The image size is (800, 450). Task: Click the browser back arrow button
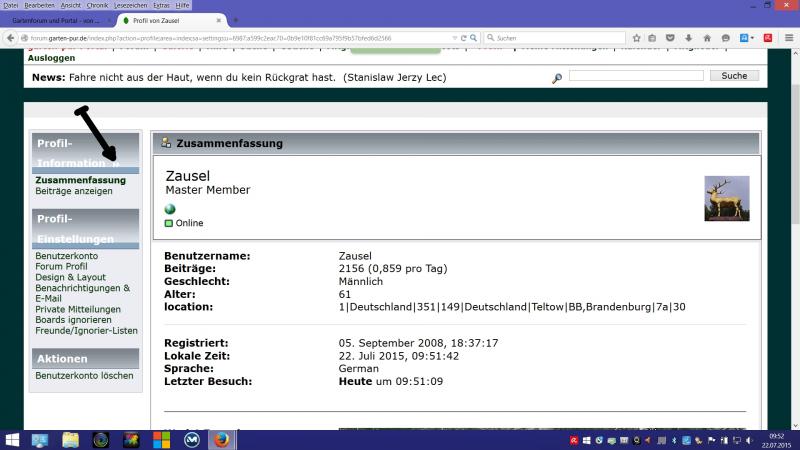coord(11,38)
